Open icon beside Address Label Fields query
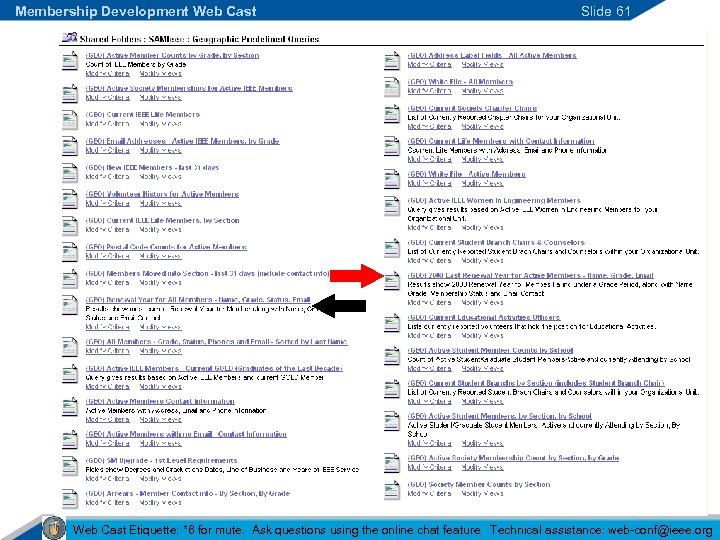Viewport: 720px width, 540px height. 392,61
